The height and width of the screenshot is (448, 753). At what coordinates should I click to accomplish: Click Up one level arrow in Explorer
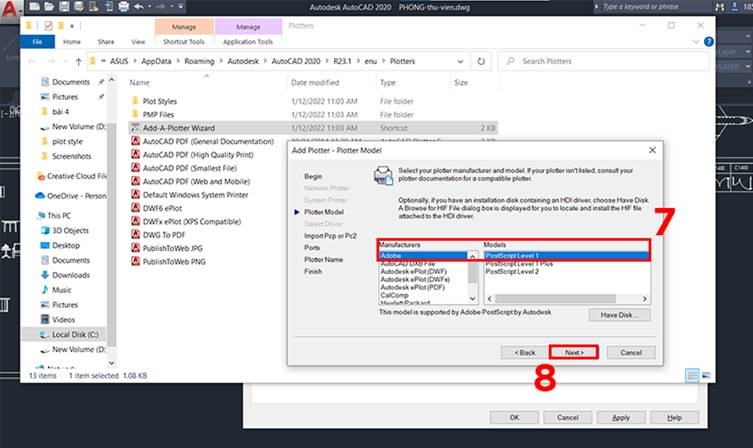pos(78,61)
